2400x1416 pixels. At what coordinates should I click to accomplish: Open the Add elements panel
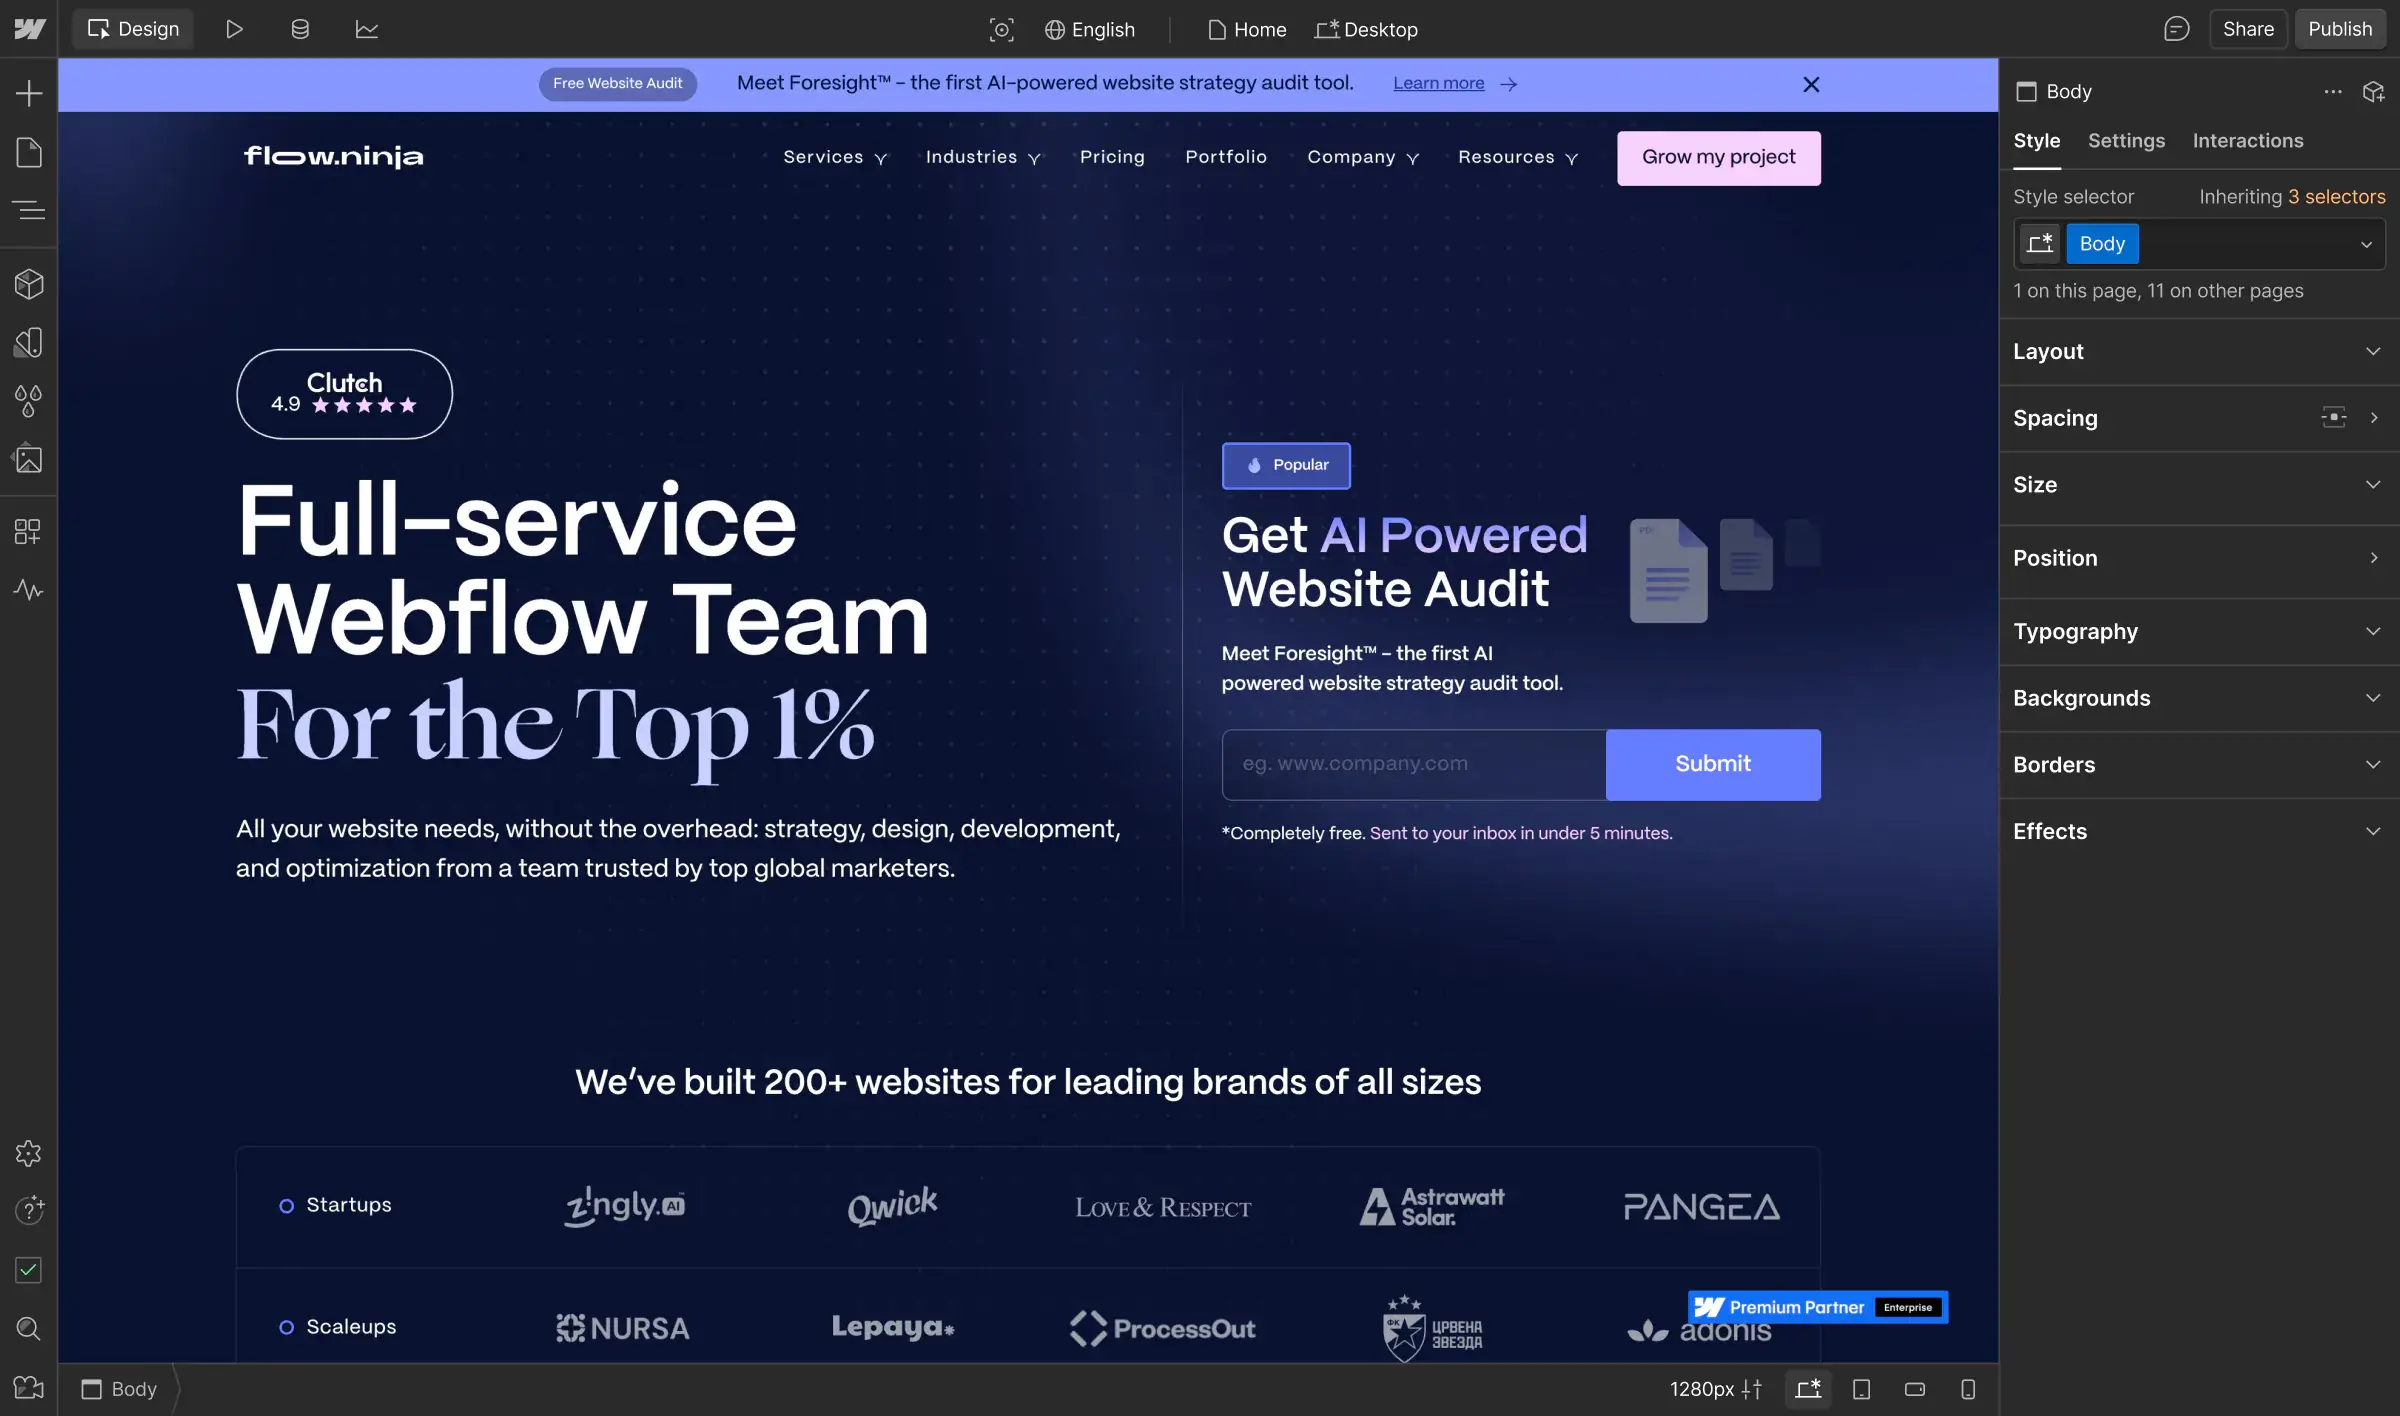coord(29,93)
